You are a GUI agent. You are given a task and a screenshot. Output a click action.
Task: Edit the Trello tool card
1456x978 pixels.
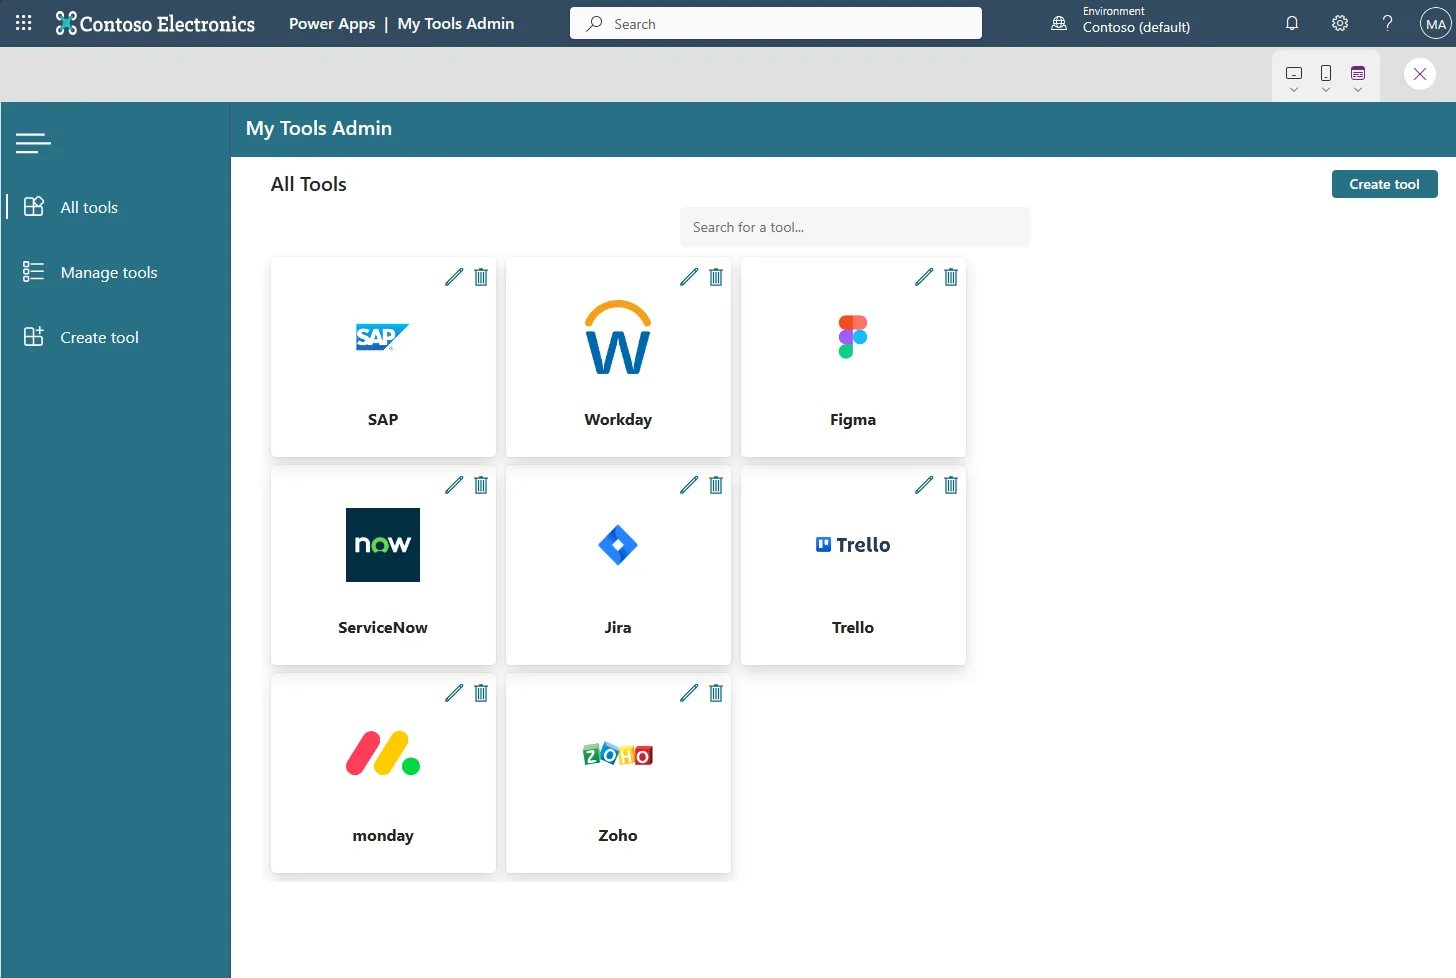924,485
